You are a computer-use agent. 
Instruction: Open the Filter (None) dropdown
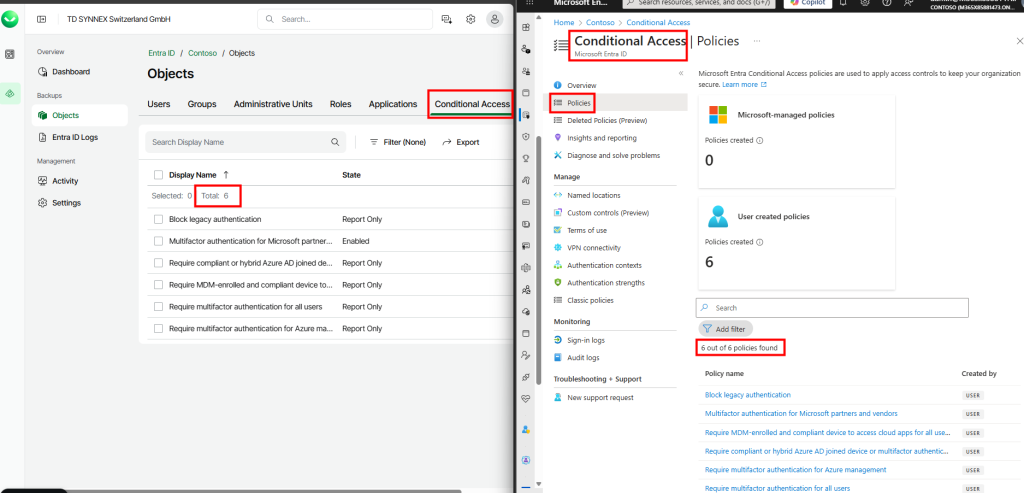397,143
